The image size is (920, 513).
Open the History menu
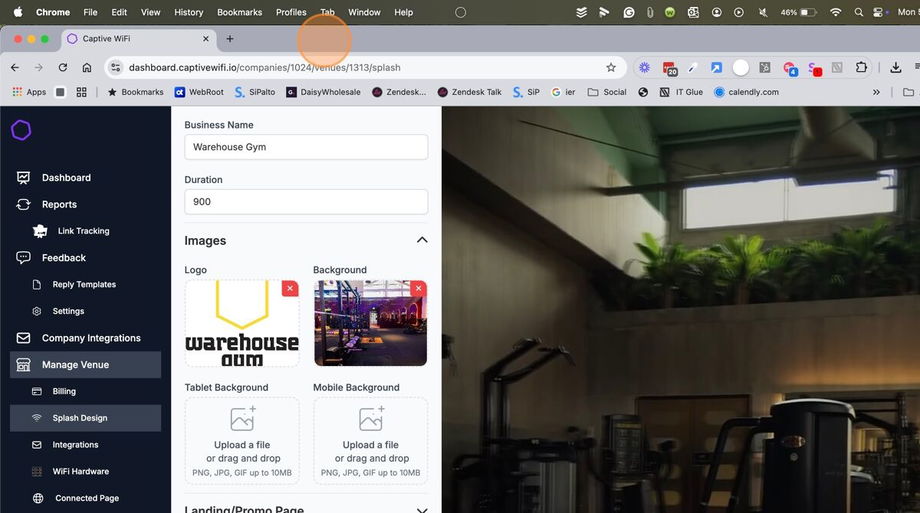point(188,12)
